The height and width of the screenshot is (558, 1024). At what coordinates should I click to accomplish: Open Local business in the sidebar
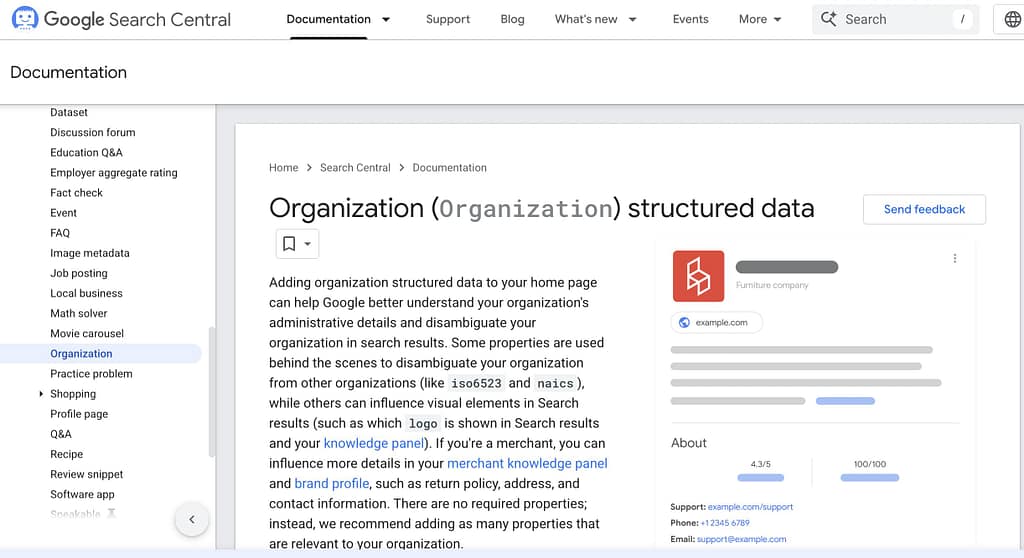tap(86, 293)
